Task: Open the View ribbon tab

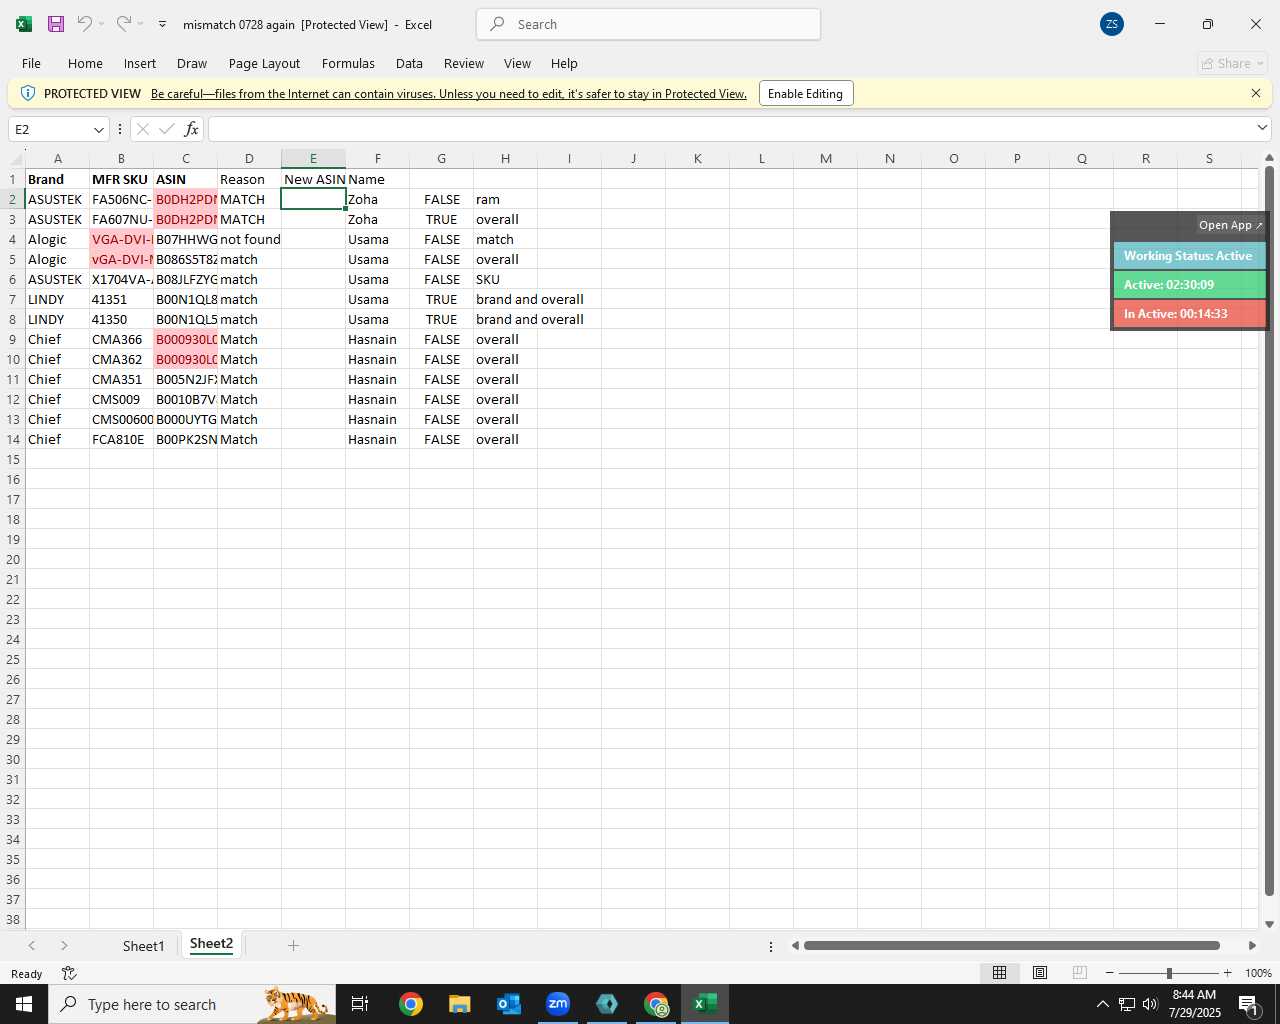Action: point(517,63)
